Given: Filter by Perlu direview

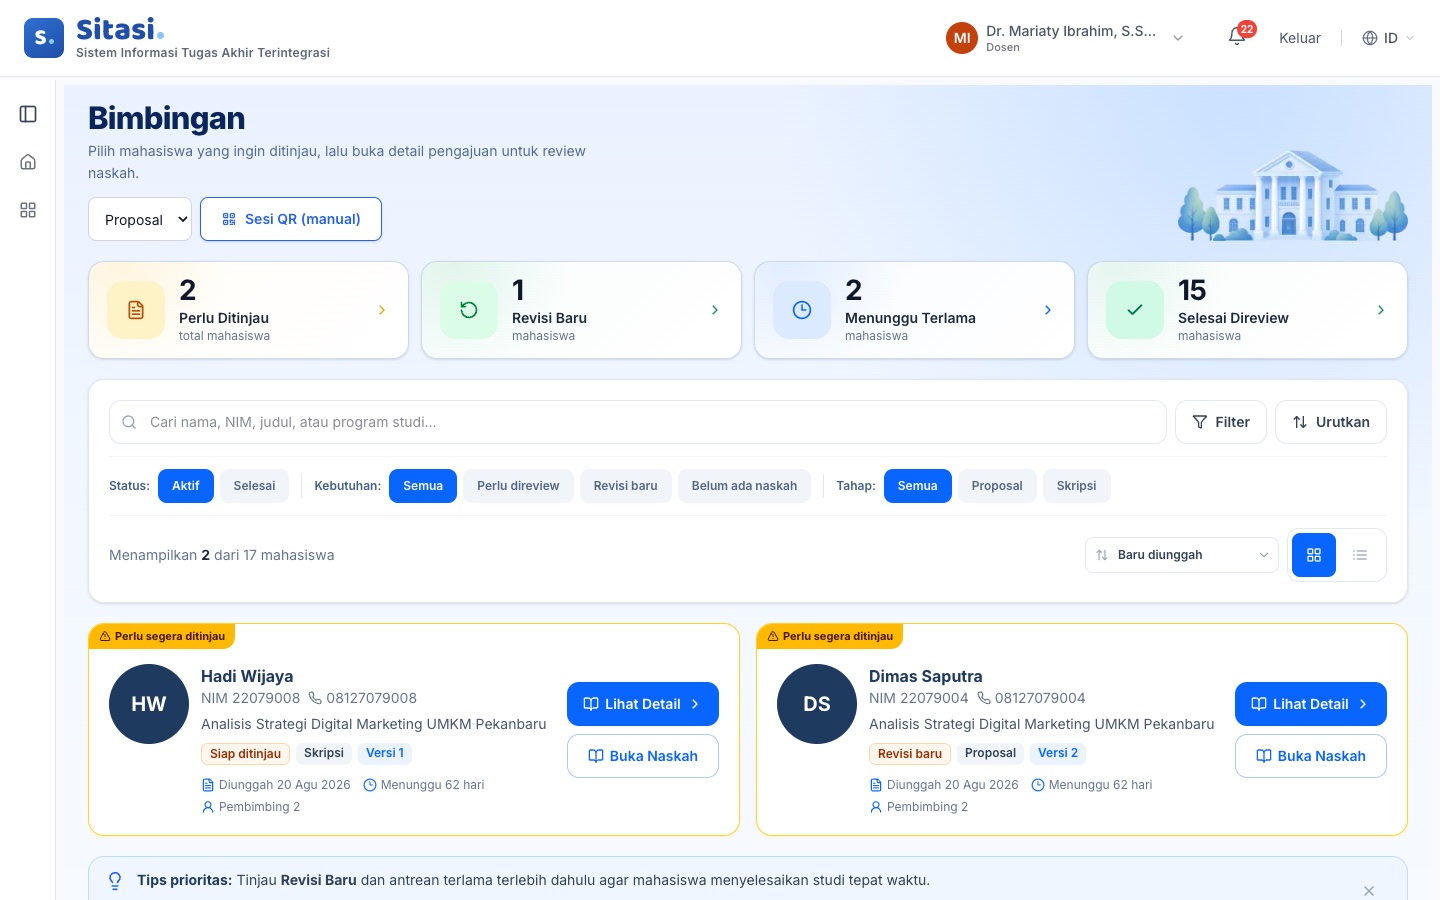Looking at the screenshot, I should point(518,486).
